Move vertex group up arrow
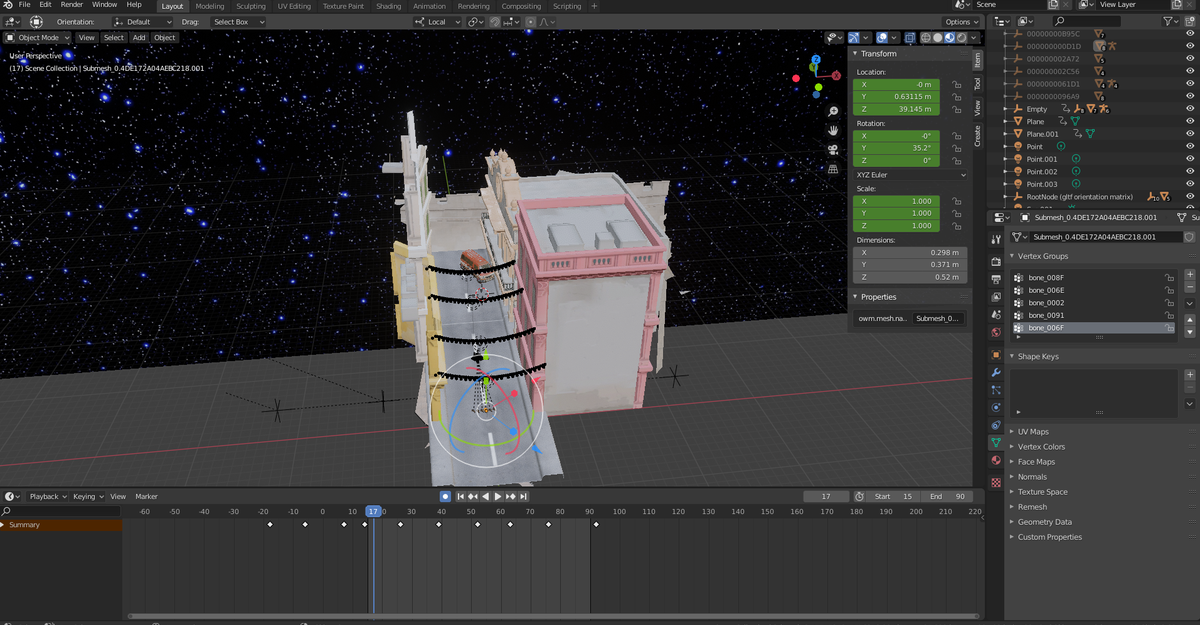This screenshot has width=1200, height=625. point(1190,320)
